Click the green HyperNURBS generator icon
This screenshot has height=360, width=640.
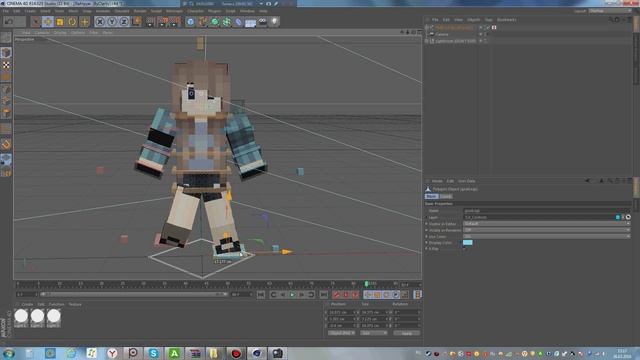point(215,22)
